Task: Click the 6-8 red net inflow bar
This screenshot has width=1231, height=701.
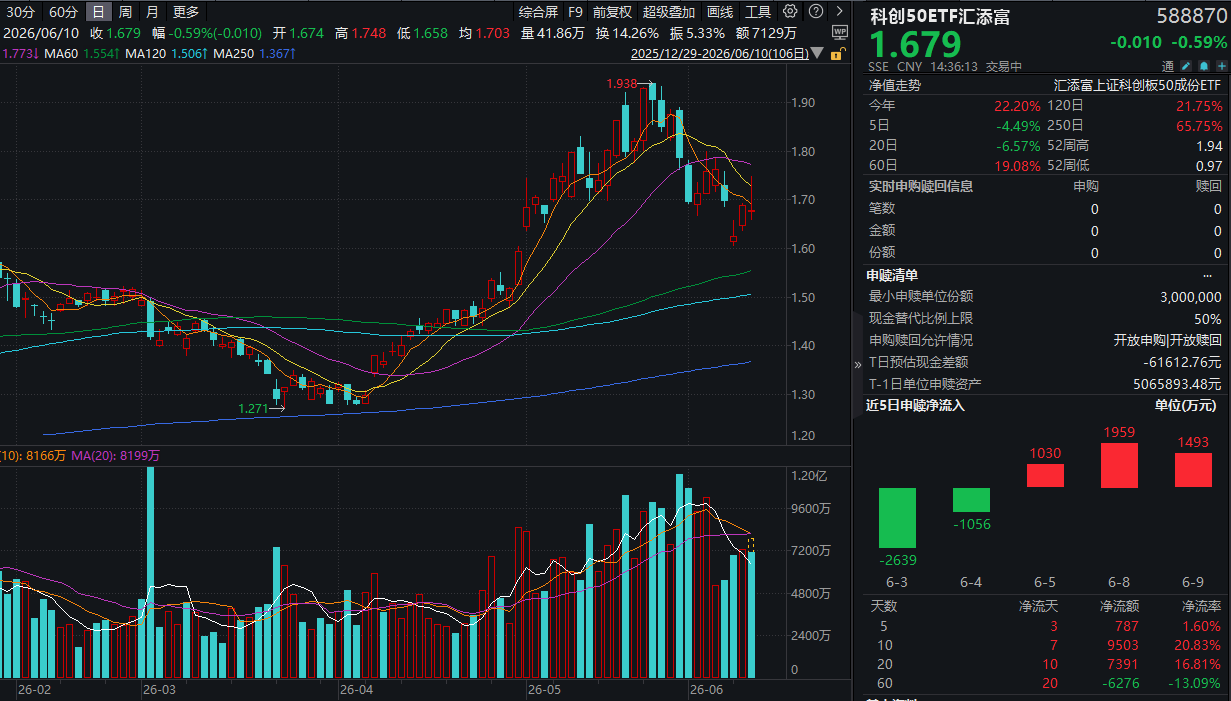Action: coord(1119,465)
